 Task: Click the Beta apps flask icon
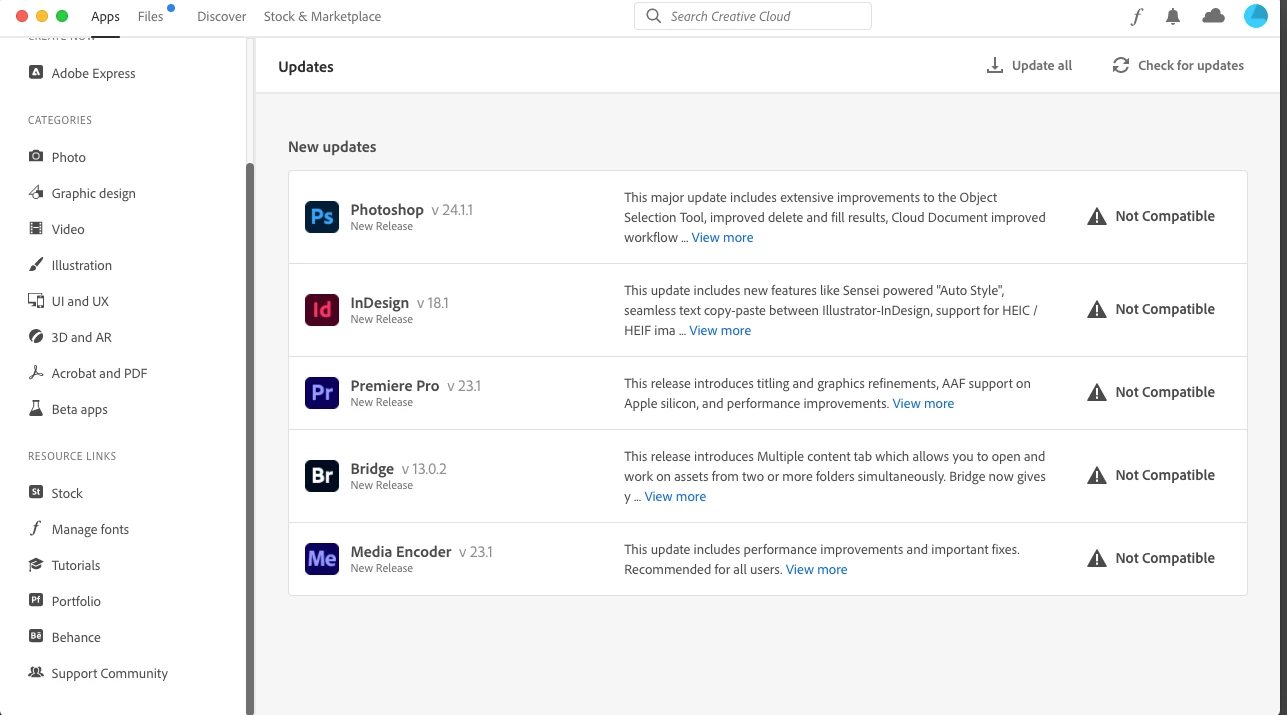pos(36,409)
